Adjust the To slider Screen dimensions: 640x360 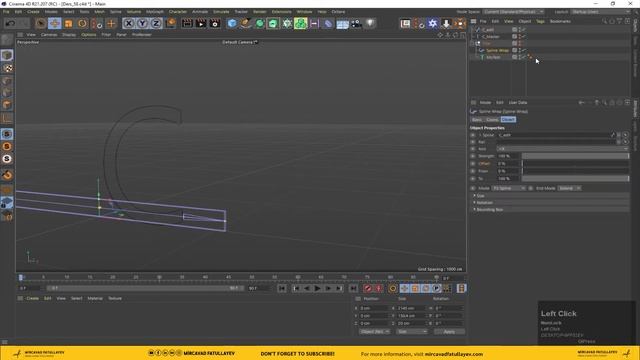click(576, 178)
